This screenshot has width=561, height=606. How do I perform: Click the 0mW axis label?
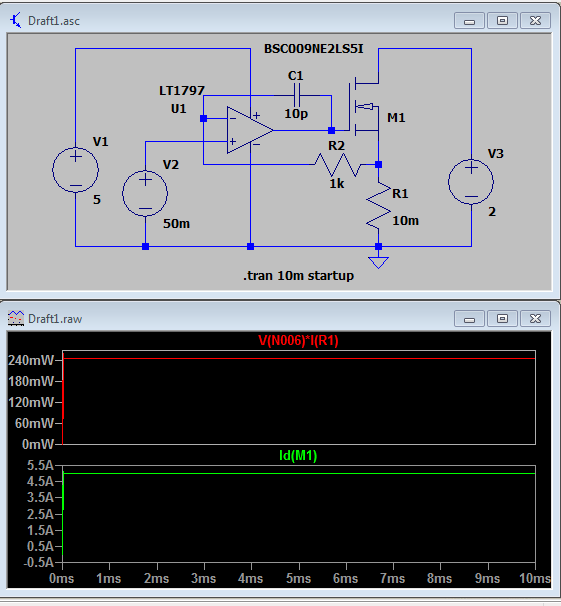[x=38, y=444]
